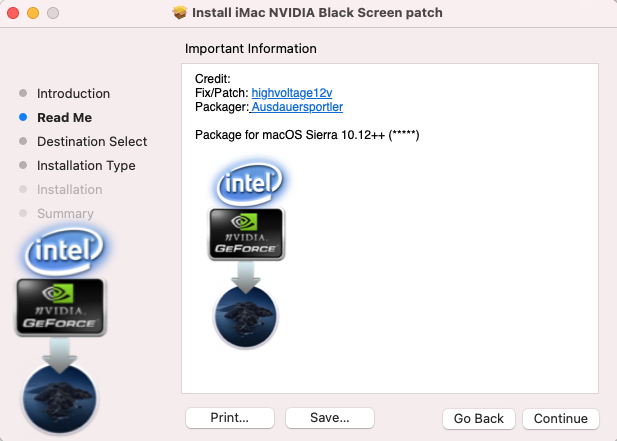This screenshot has width=617, height=441.
Task: Click the Go Back button
Action: (479, 418)
